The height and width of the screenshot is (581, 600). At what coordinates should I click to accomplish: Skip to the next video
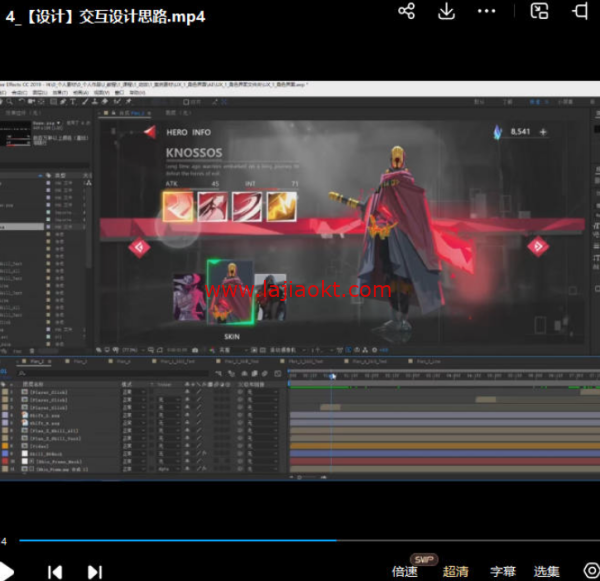(x=95, y=572)
